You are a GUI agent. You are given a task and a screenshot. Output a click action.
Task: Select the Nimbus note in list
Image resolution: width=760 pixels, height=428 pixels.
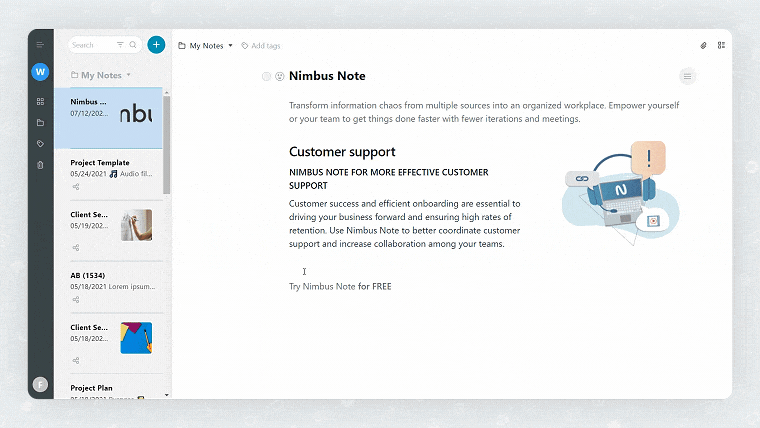coord(109,118)
